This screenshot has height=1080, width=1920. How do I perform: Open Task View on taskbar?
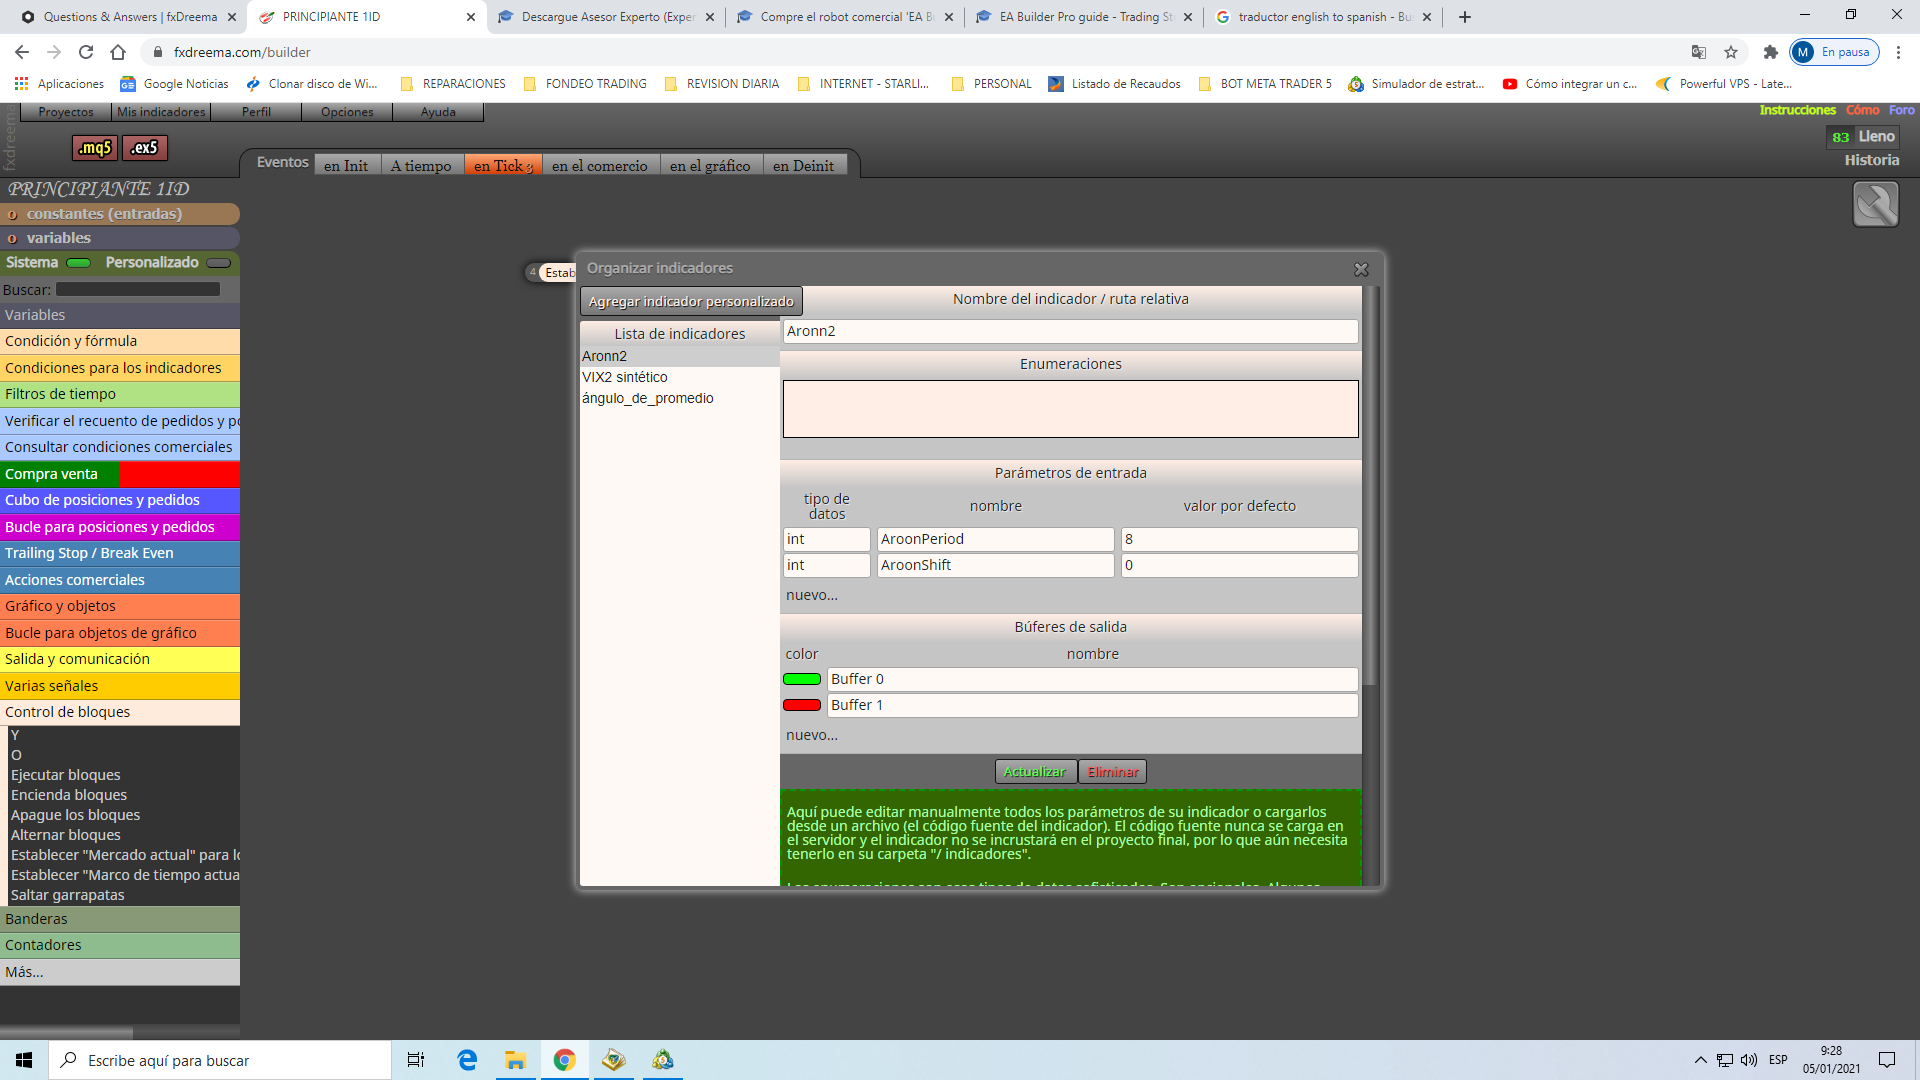pos(416,1060)
